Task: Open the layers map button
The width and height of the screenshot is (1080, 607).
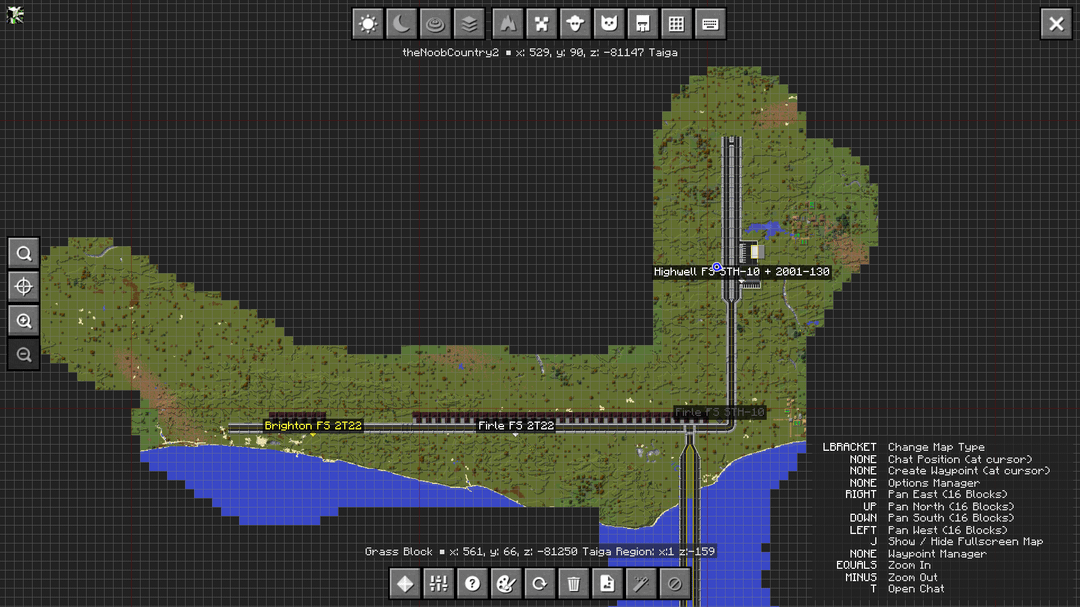Action: click(x=469, y=24)
